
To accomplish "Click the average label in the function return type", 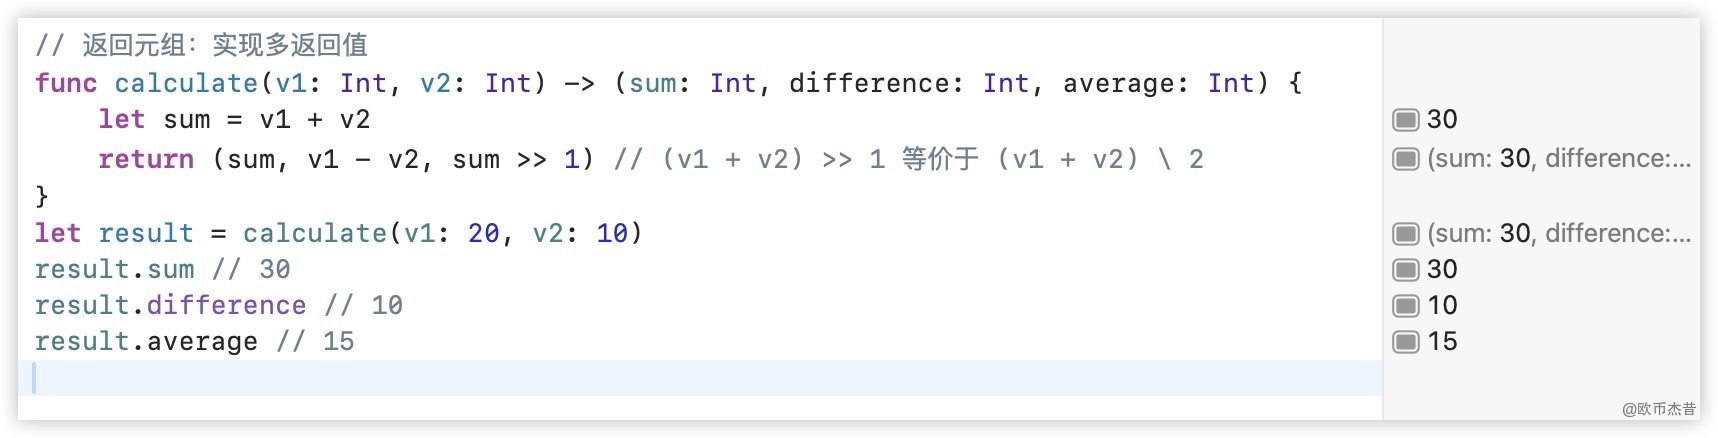I will click(1118, 83).
